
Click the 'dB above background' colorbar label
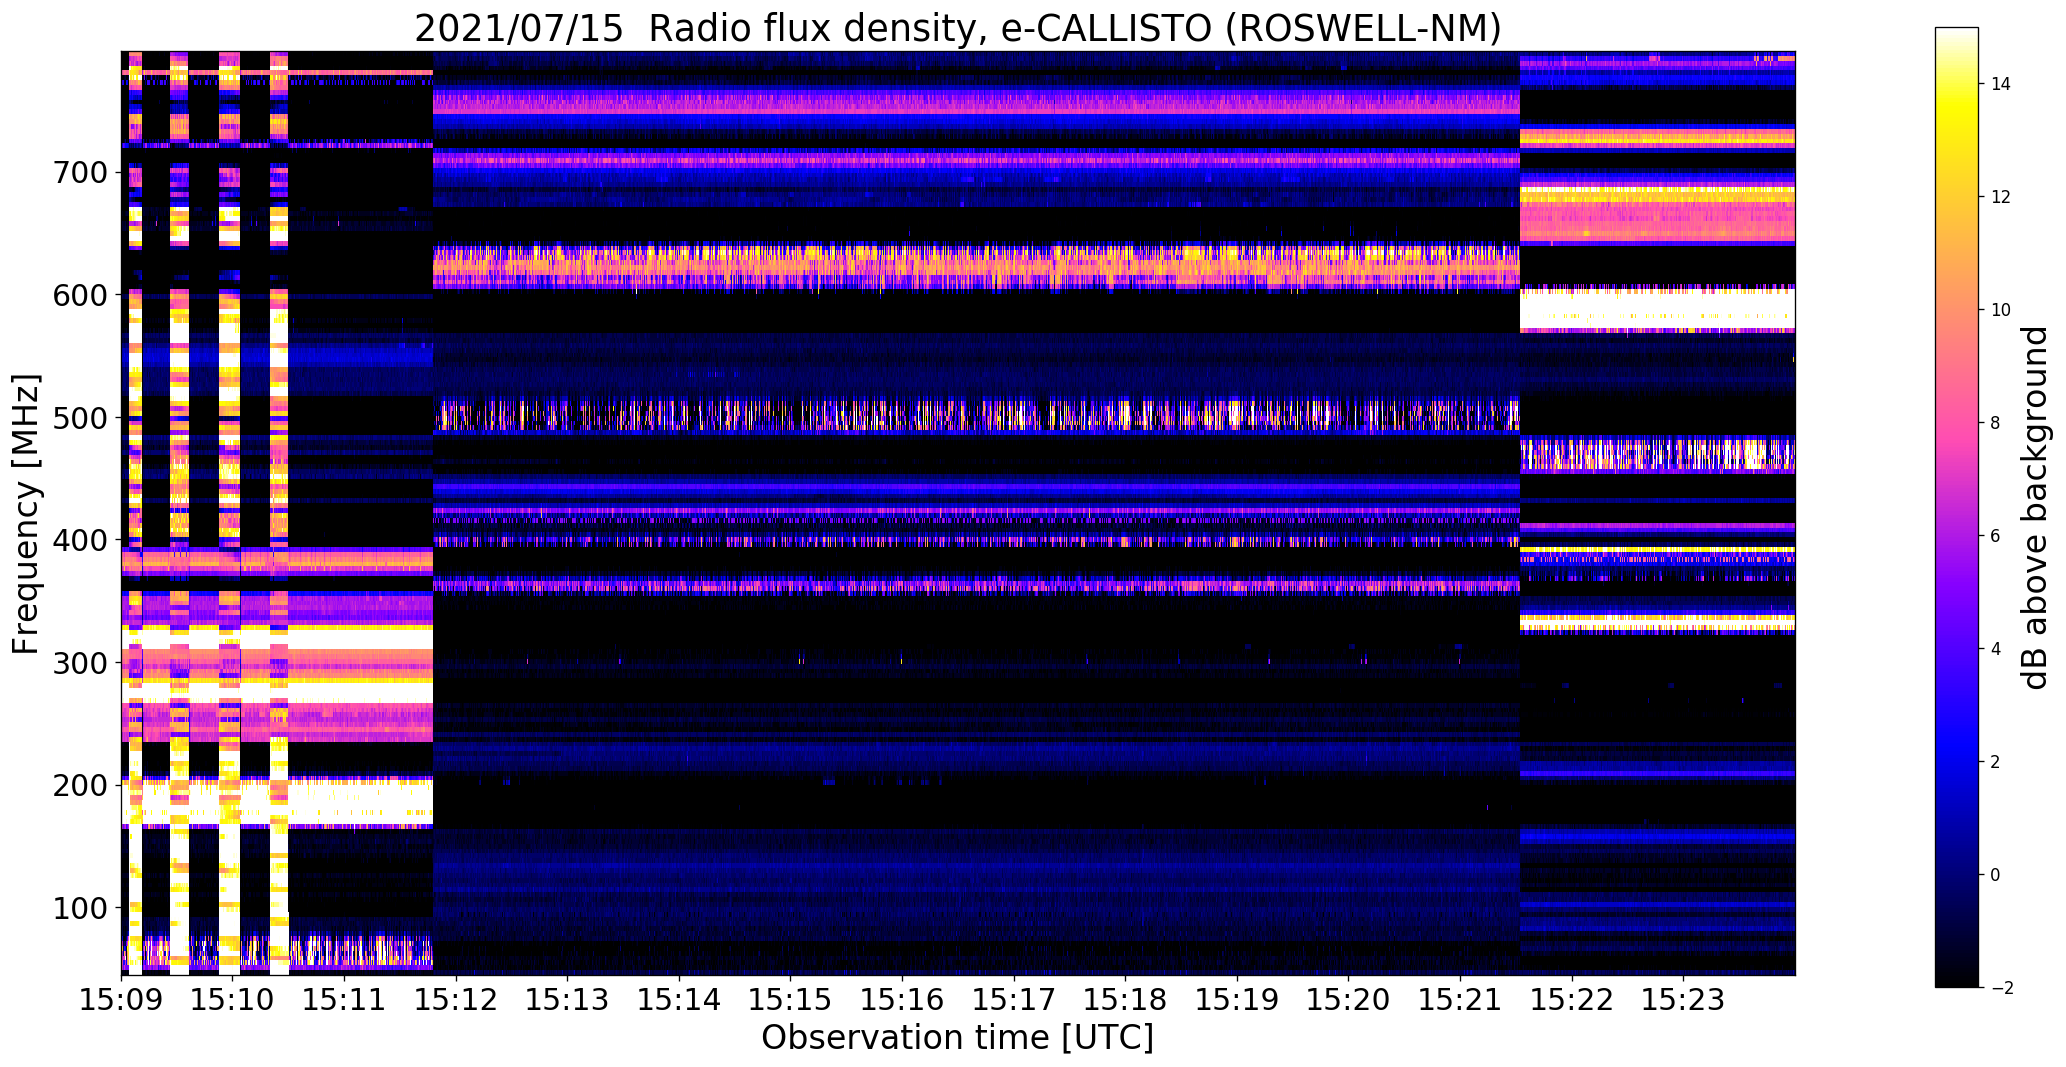[x=2035, y=507]
